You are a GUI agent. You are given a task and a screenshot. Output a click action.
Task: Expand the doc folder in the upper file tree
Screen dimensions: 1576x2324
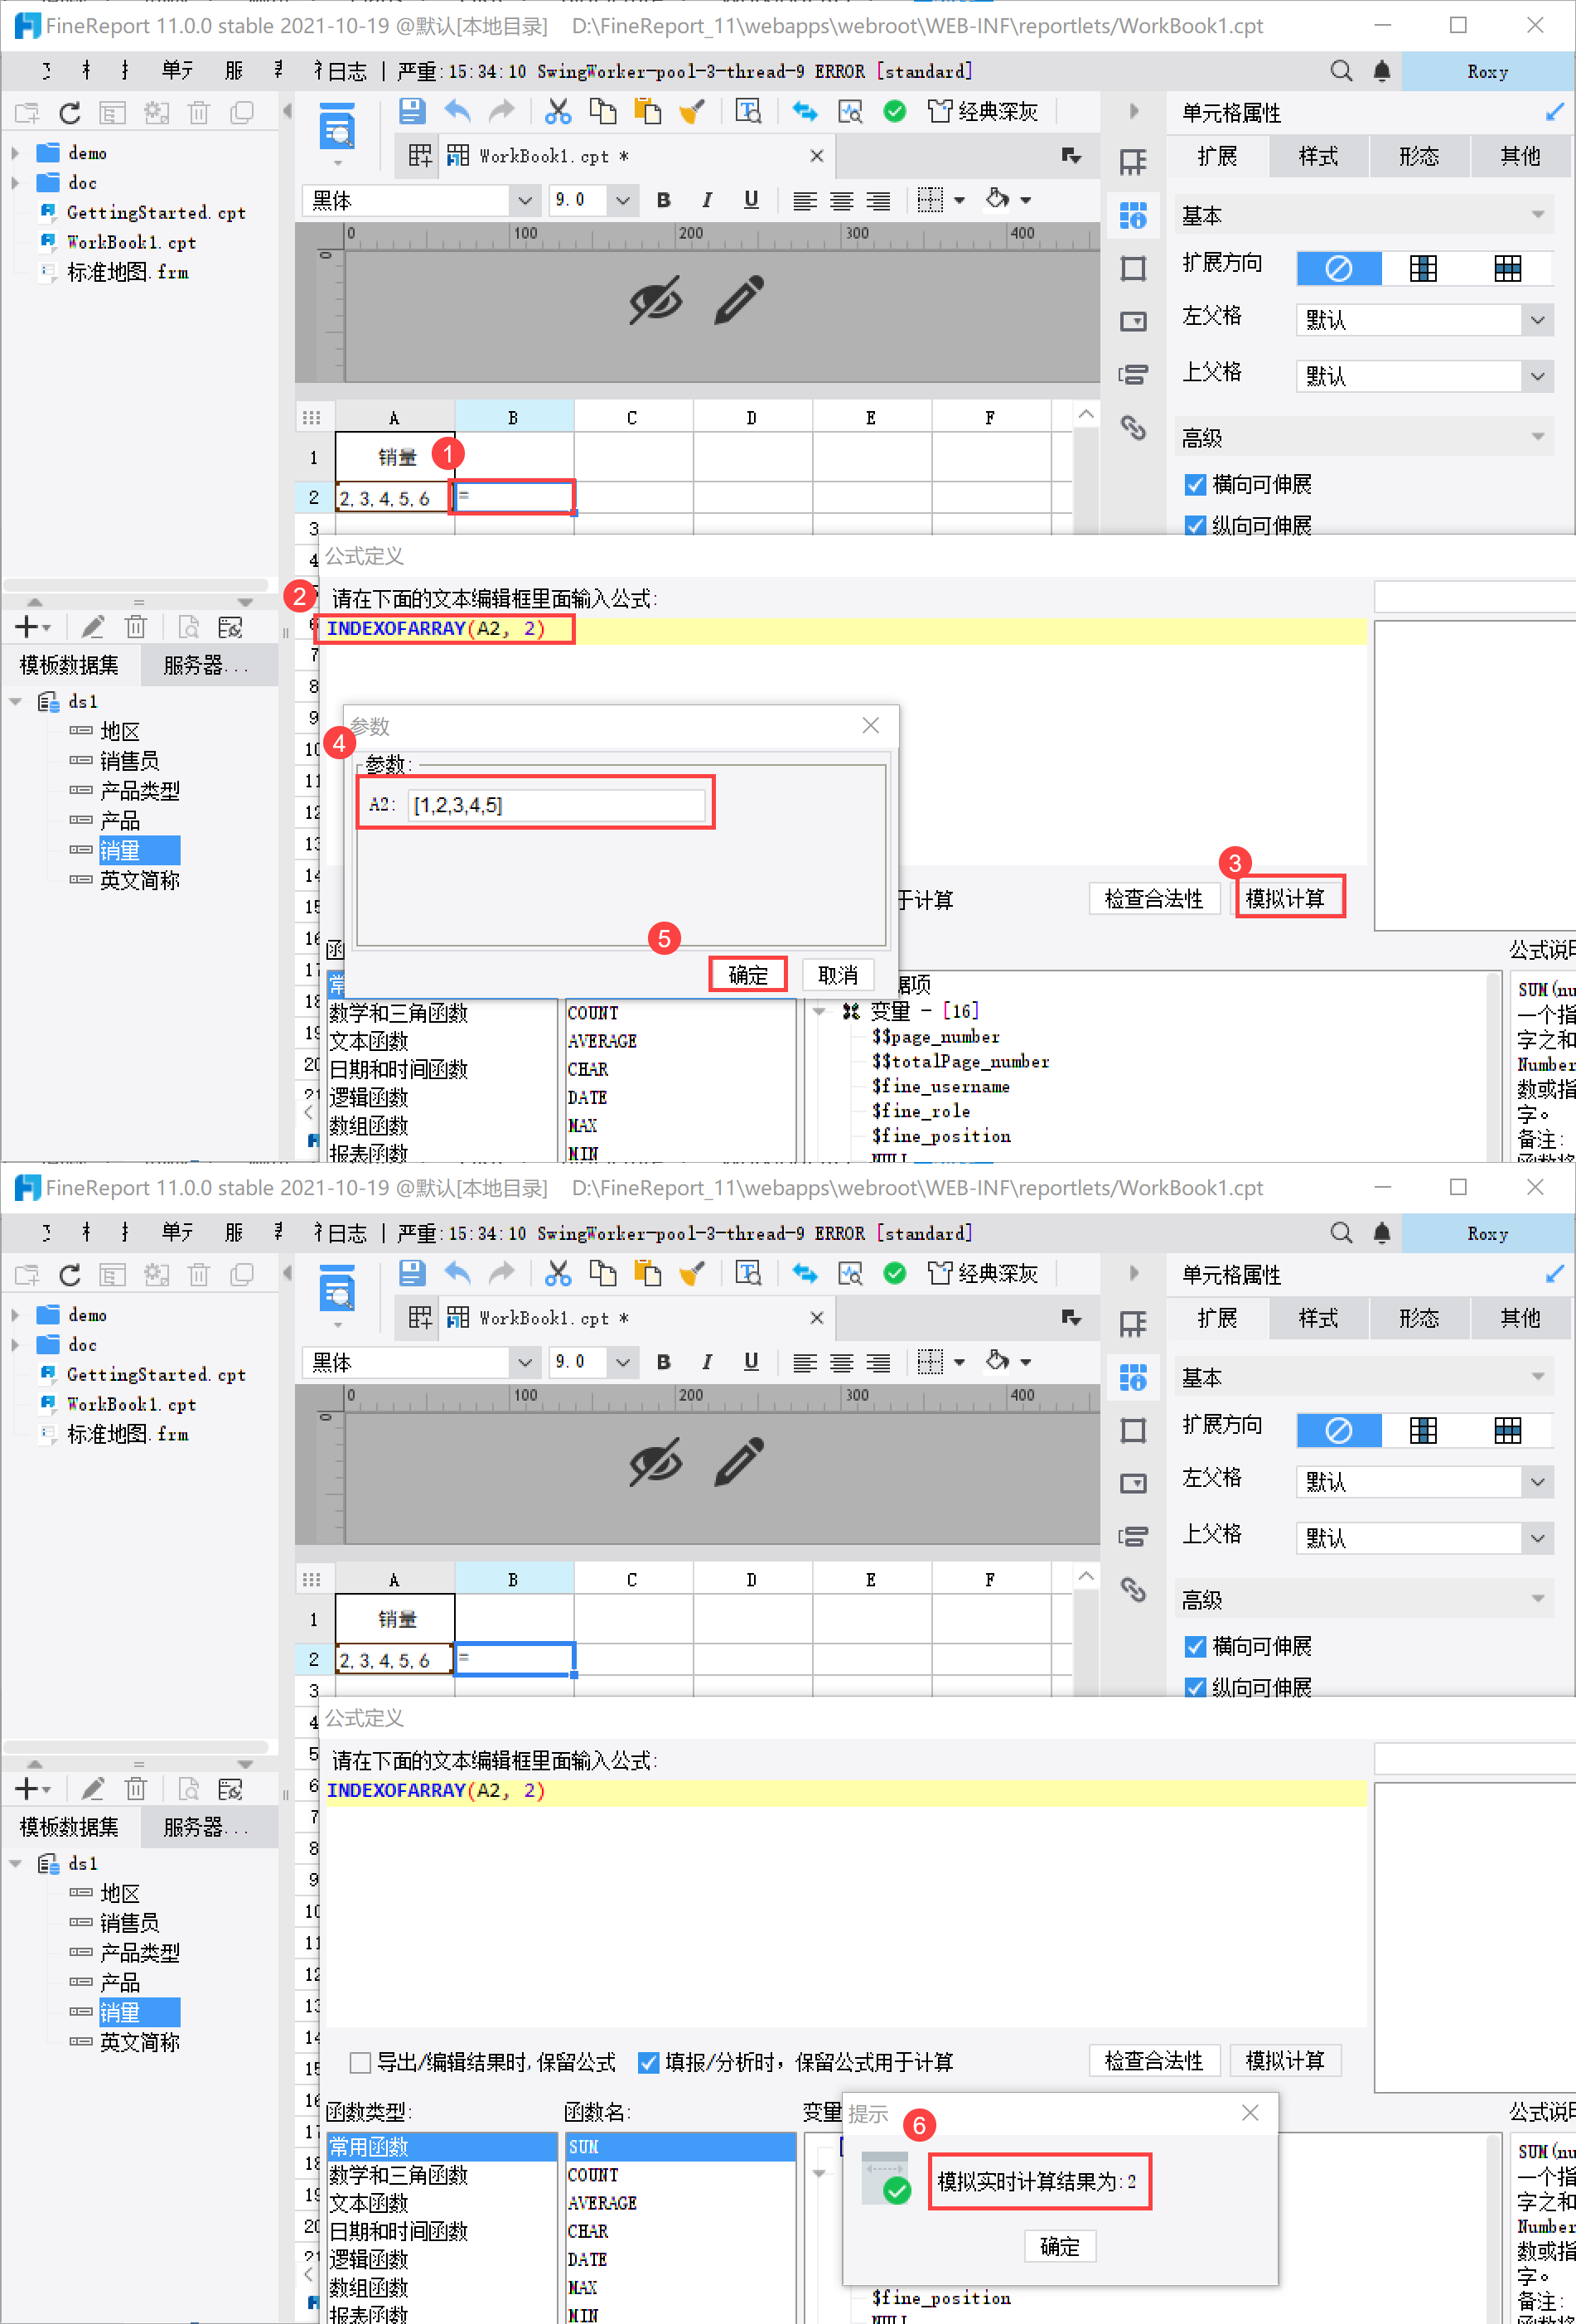tap(15, 183)
